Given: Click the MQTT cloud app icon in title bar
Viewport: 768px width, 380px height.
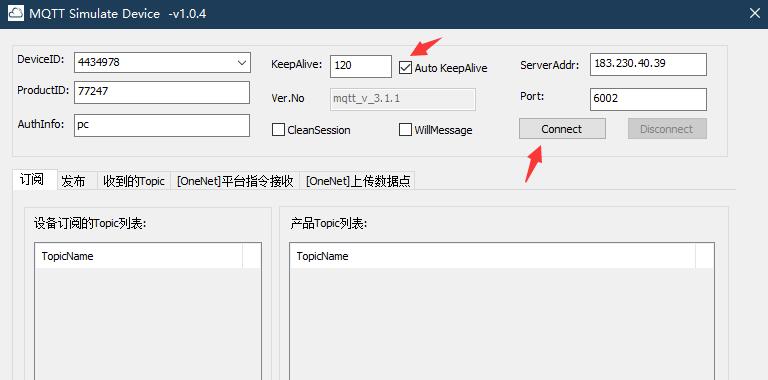Looking at the screenshot, I should click(16, 14).
